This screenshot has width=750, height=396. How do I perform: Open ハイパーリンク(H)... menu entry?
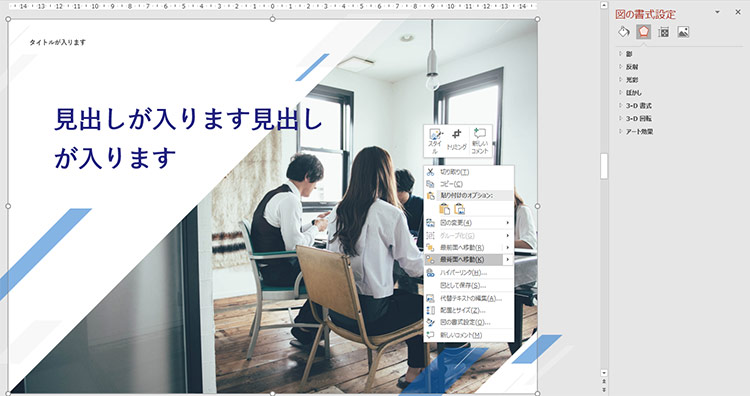tap(469, 273)
